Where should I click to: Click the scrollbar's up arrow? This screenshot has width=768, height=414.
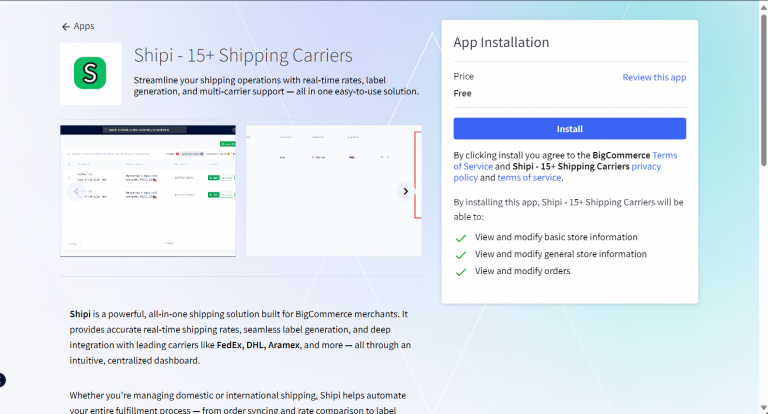pos(763,5)
